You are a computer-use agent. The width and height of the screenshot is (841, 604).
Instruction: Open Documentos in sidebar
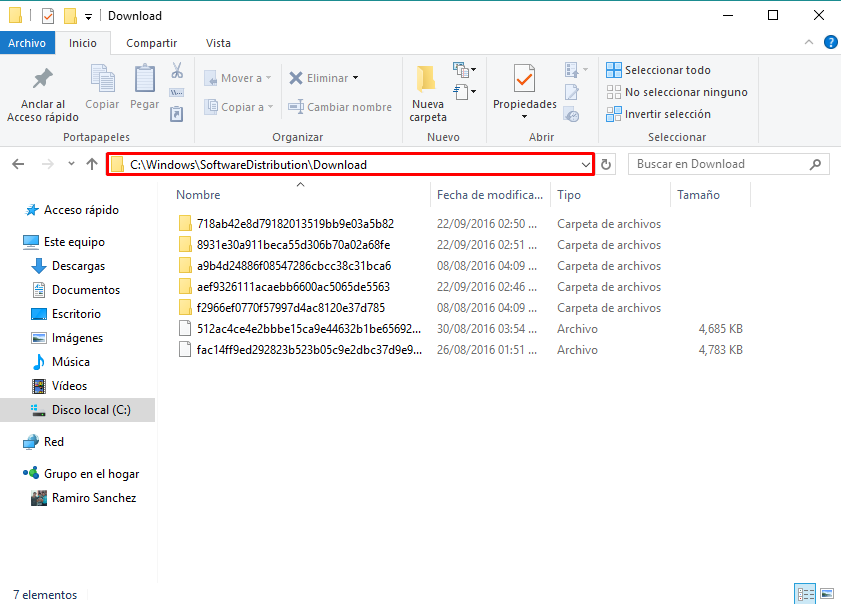[86, 290]
